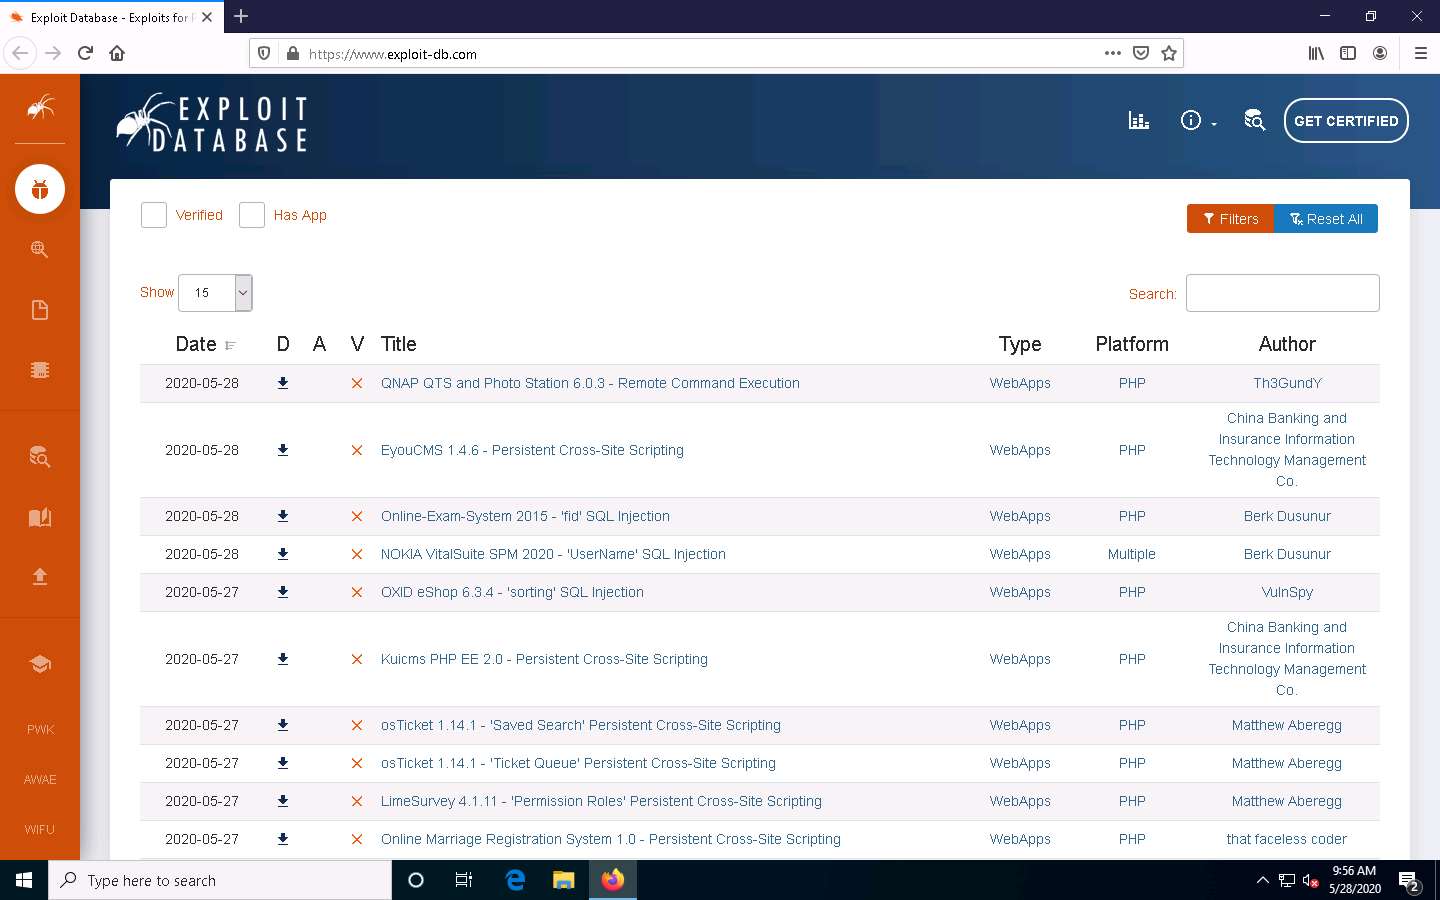Open a new browser tab

click(x=241, y=16)
